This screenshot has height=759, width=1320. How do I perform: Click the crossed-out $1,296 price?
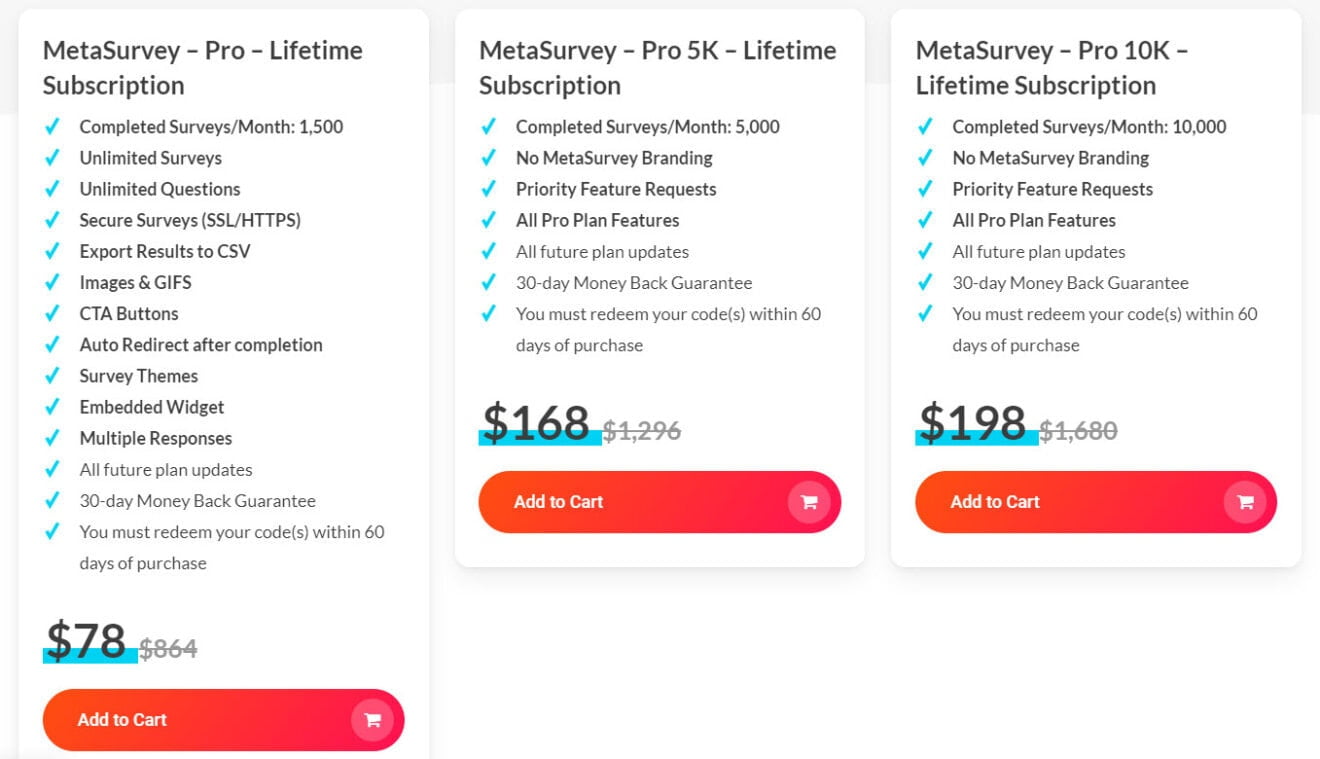pos(643,430)
